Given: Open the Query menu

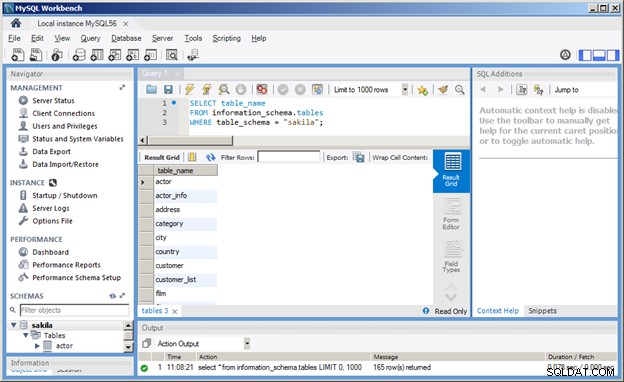Looking at the screenshot, I should 90,38.
